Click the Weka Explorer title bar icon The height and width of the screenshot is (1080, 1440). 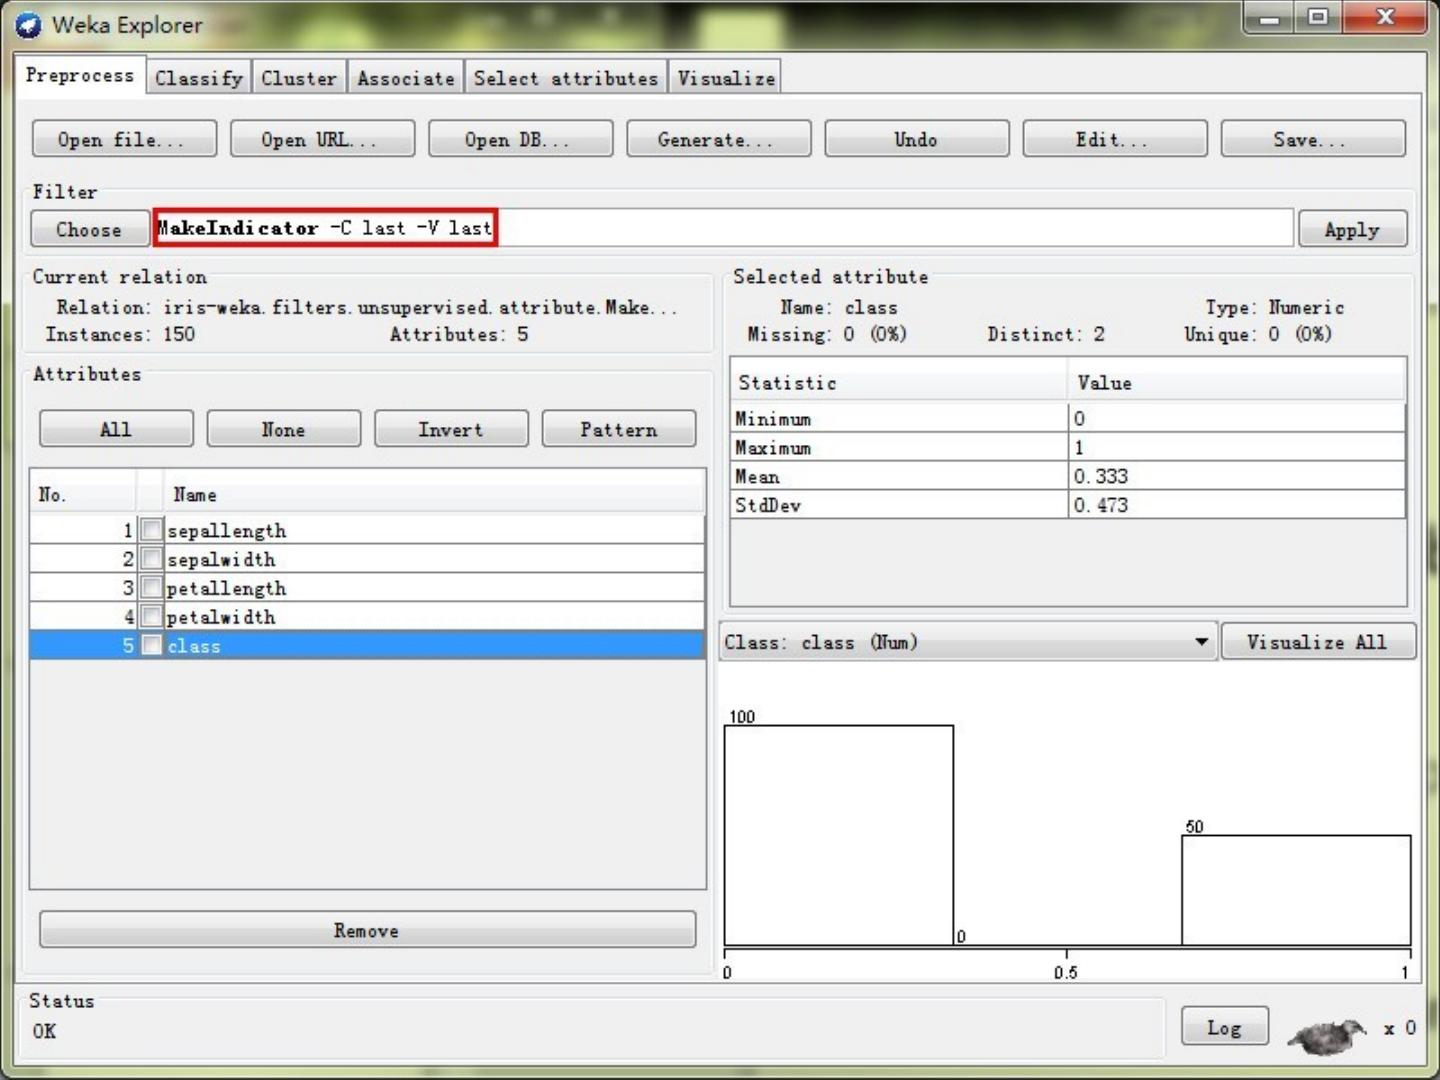tap(28, 25)
